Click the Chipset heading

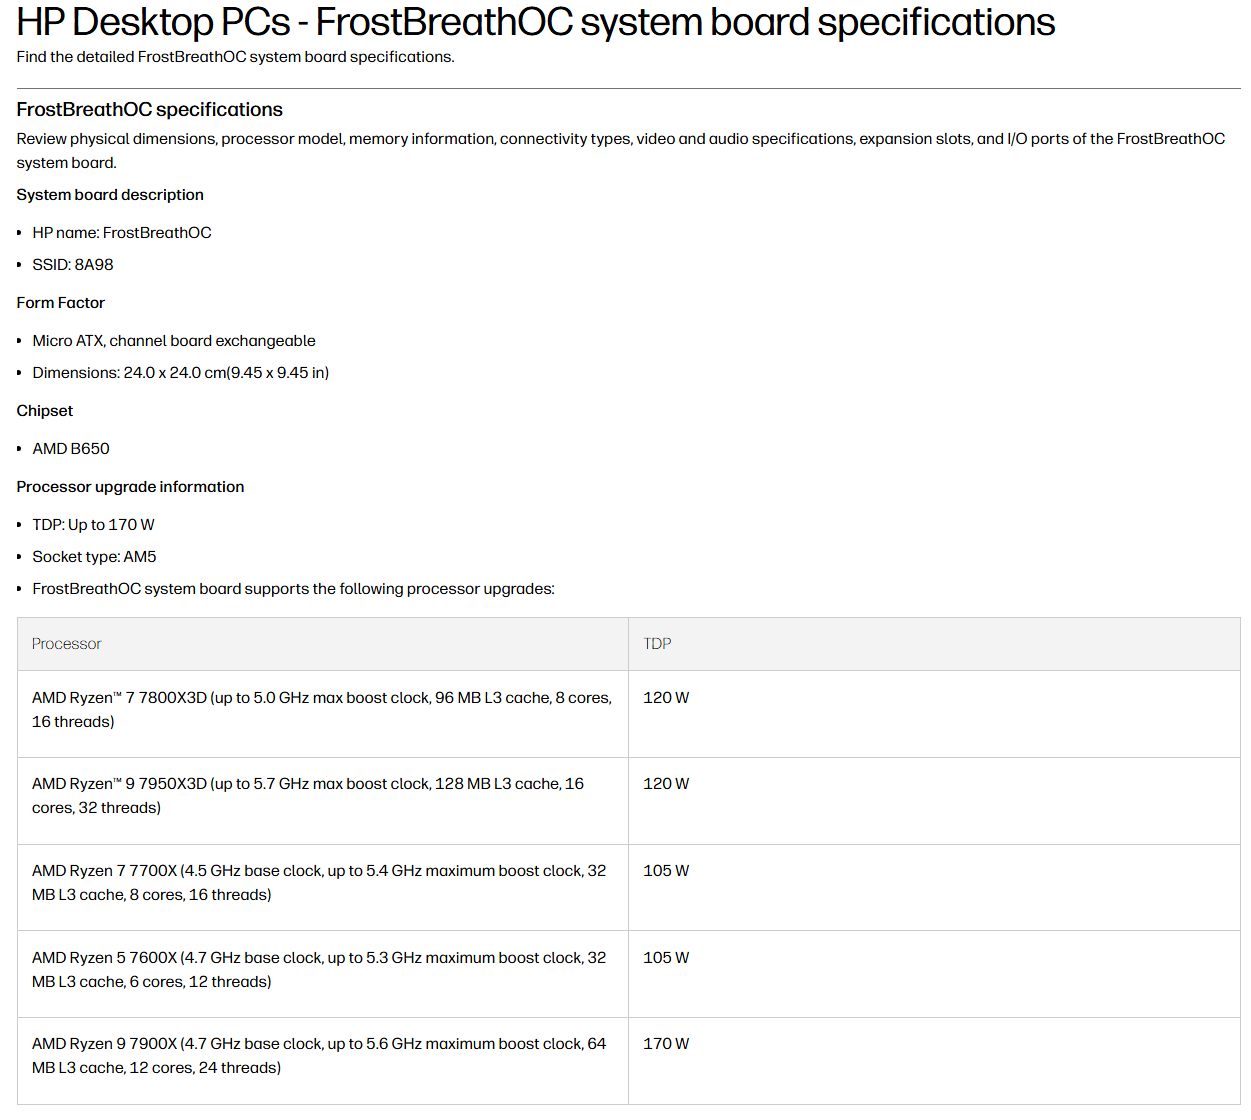44,410
